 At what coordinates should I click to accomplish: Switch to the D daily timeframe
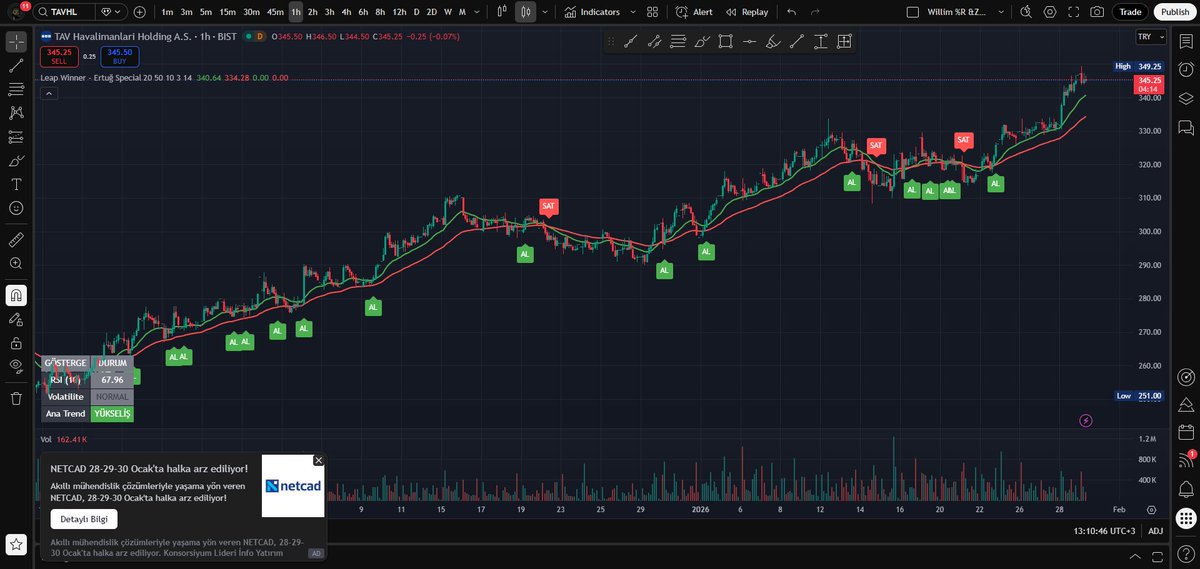pos(416,12)
